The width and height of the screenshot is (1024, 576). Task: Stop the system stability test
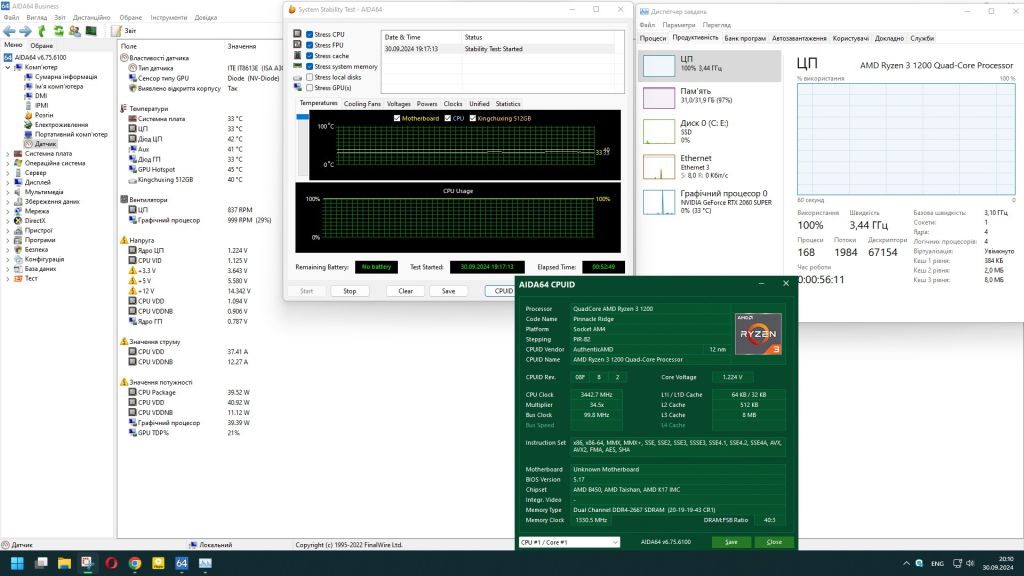(x=350, y=291)
